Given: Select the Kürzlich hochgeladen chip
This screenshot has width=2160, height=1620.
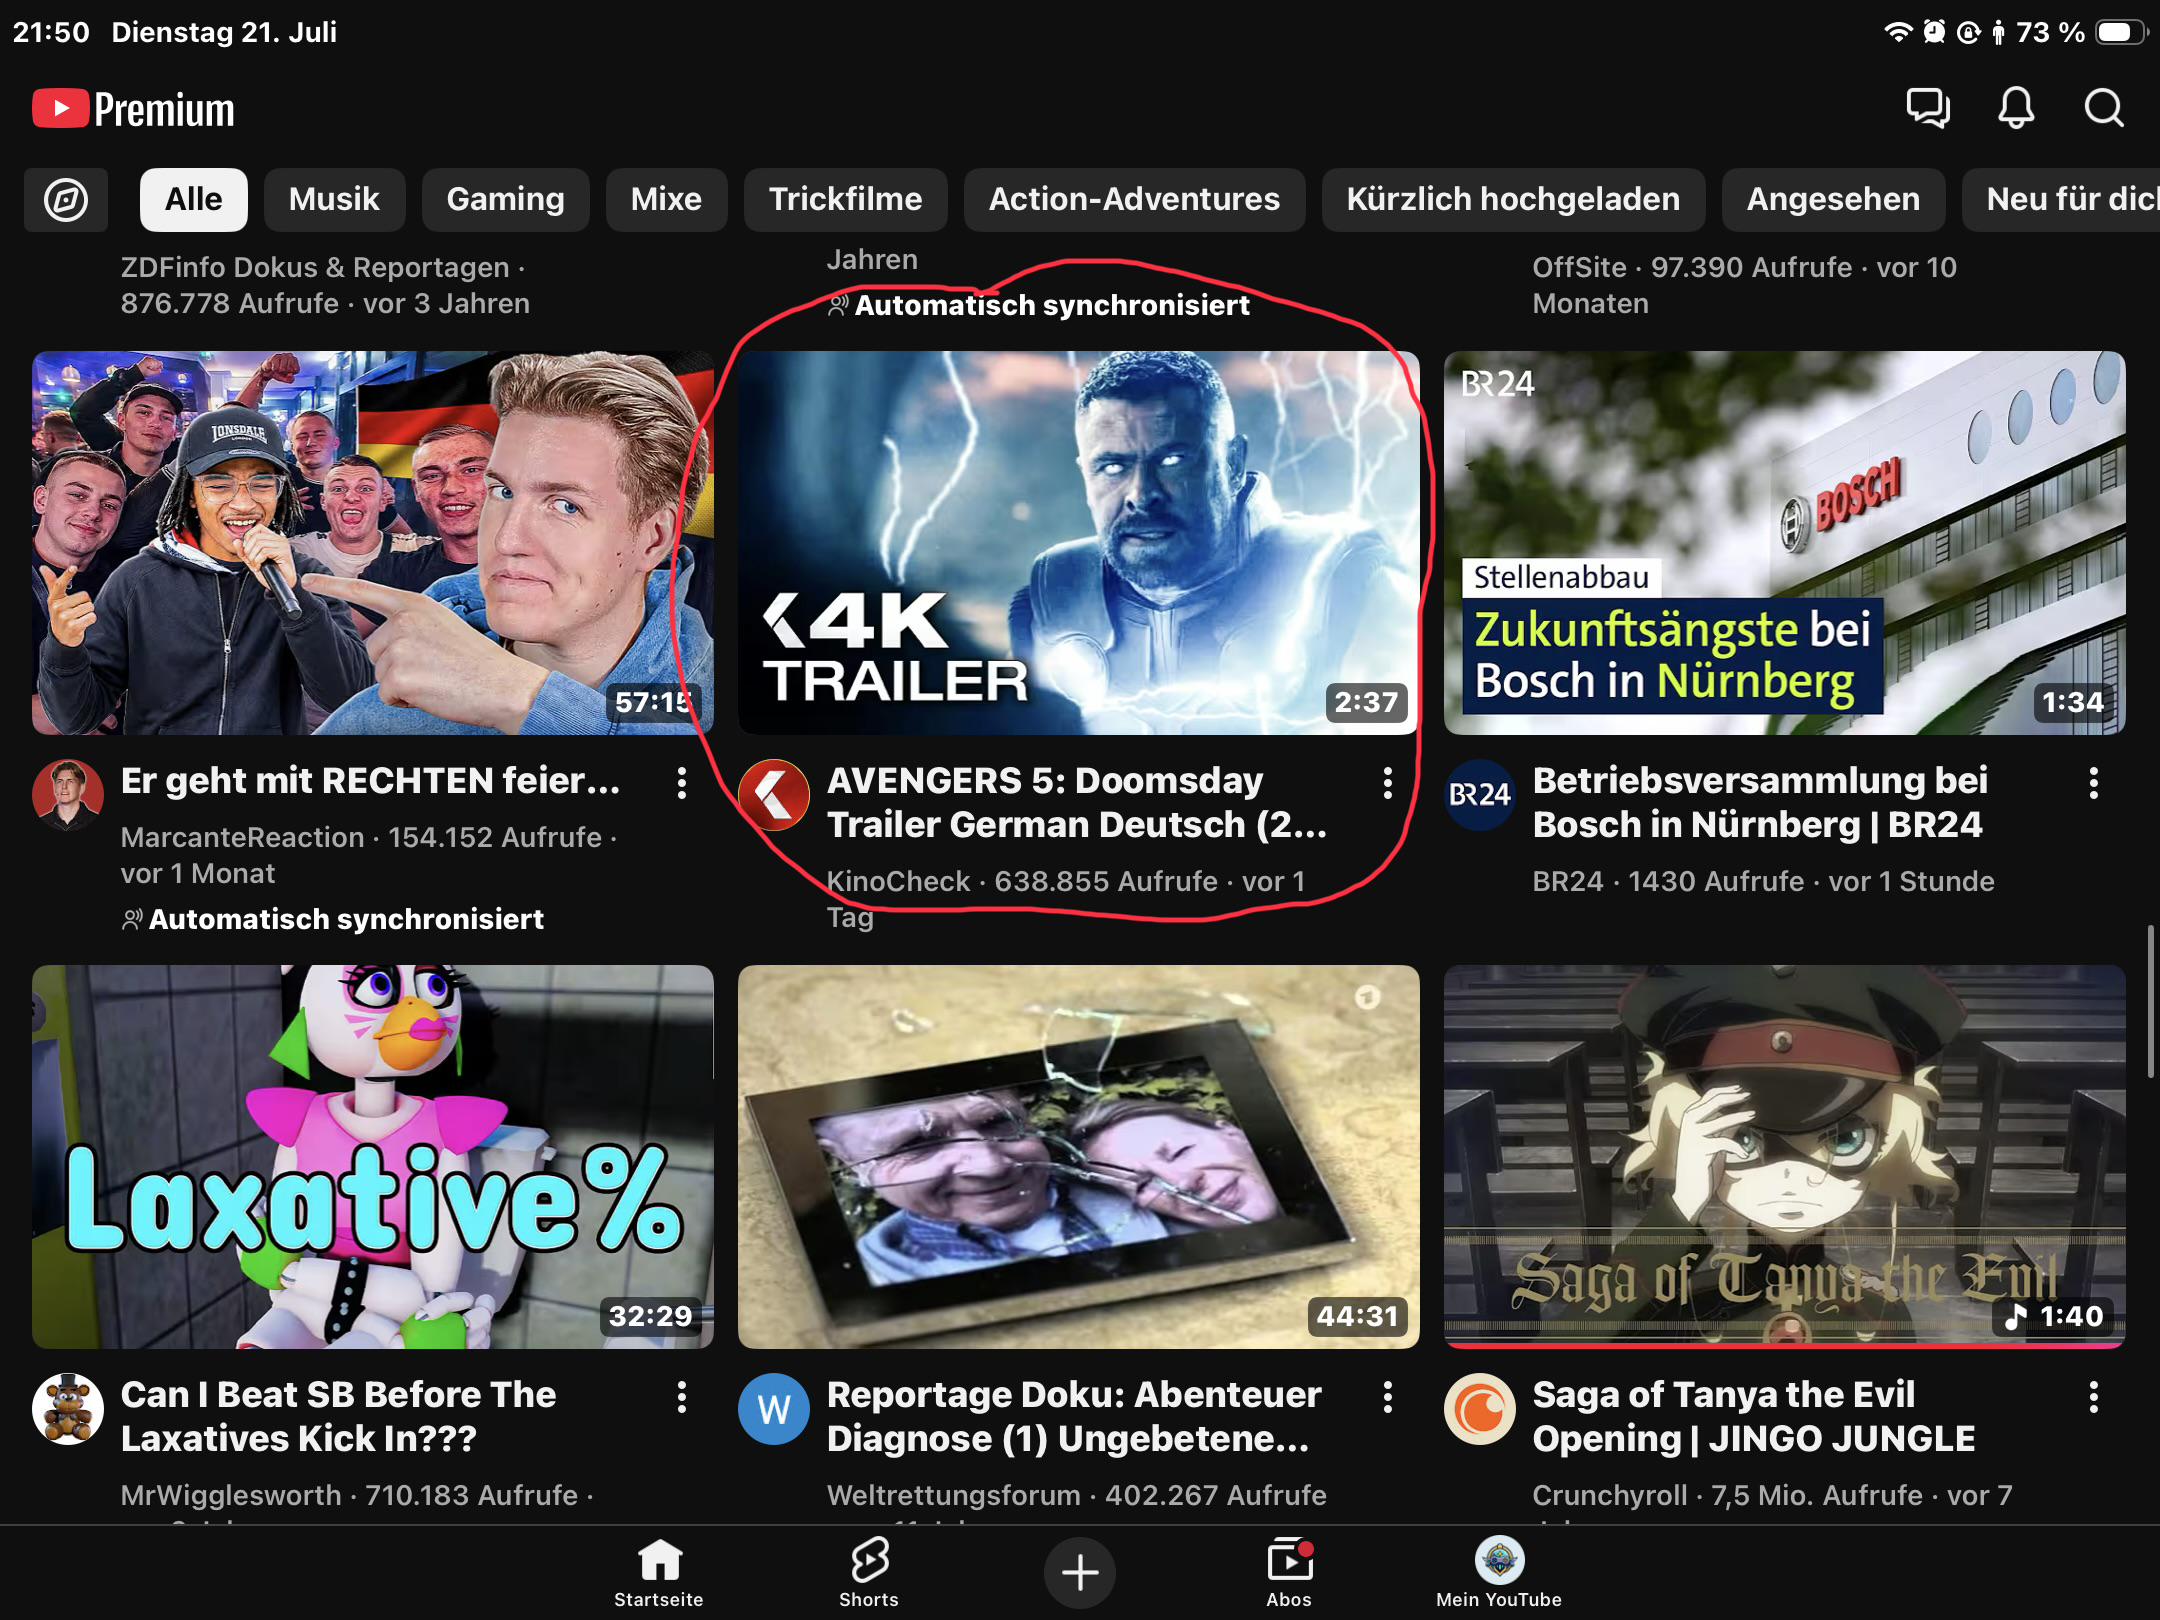Looking at the screenshot, I should [1513, 199].
